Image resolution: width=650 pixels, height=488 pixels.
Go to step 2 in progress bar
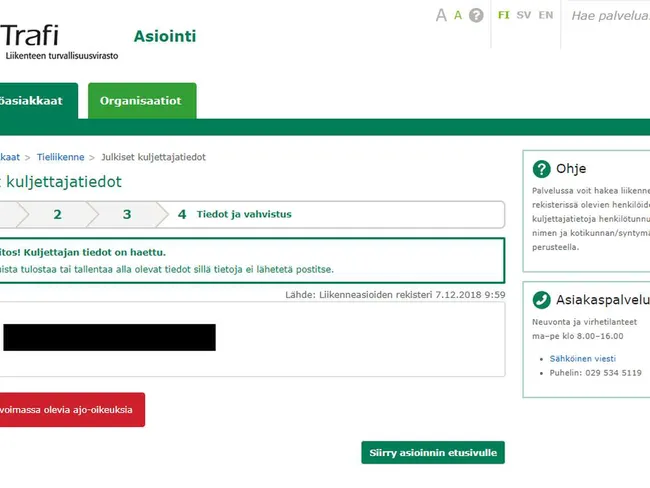(x=58, y=214)
